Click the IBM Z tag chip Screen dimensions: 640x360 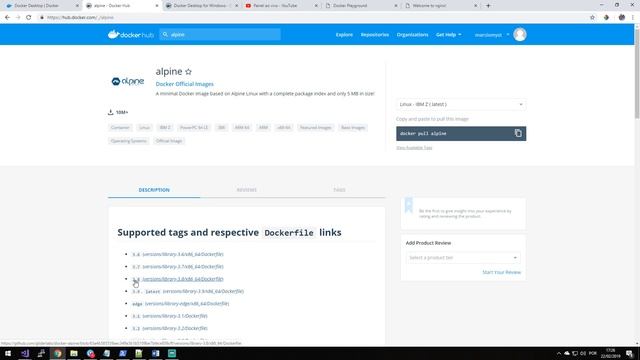165,128
